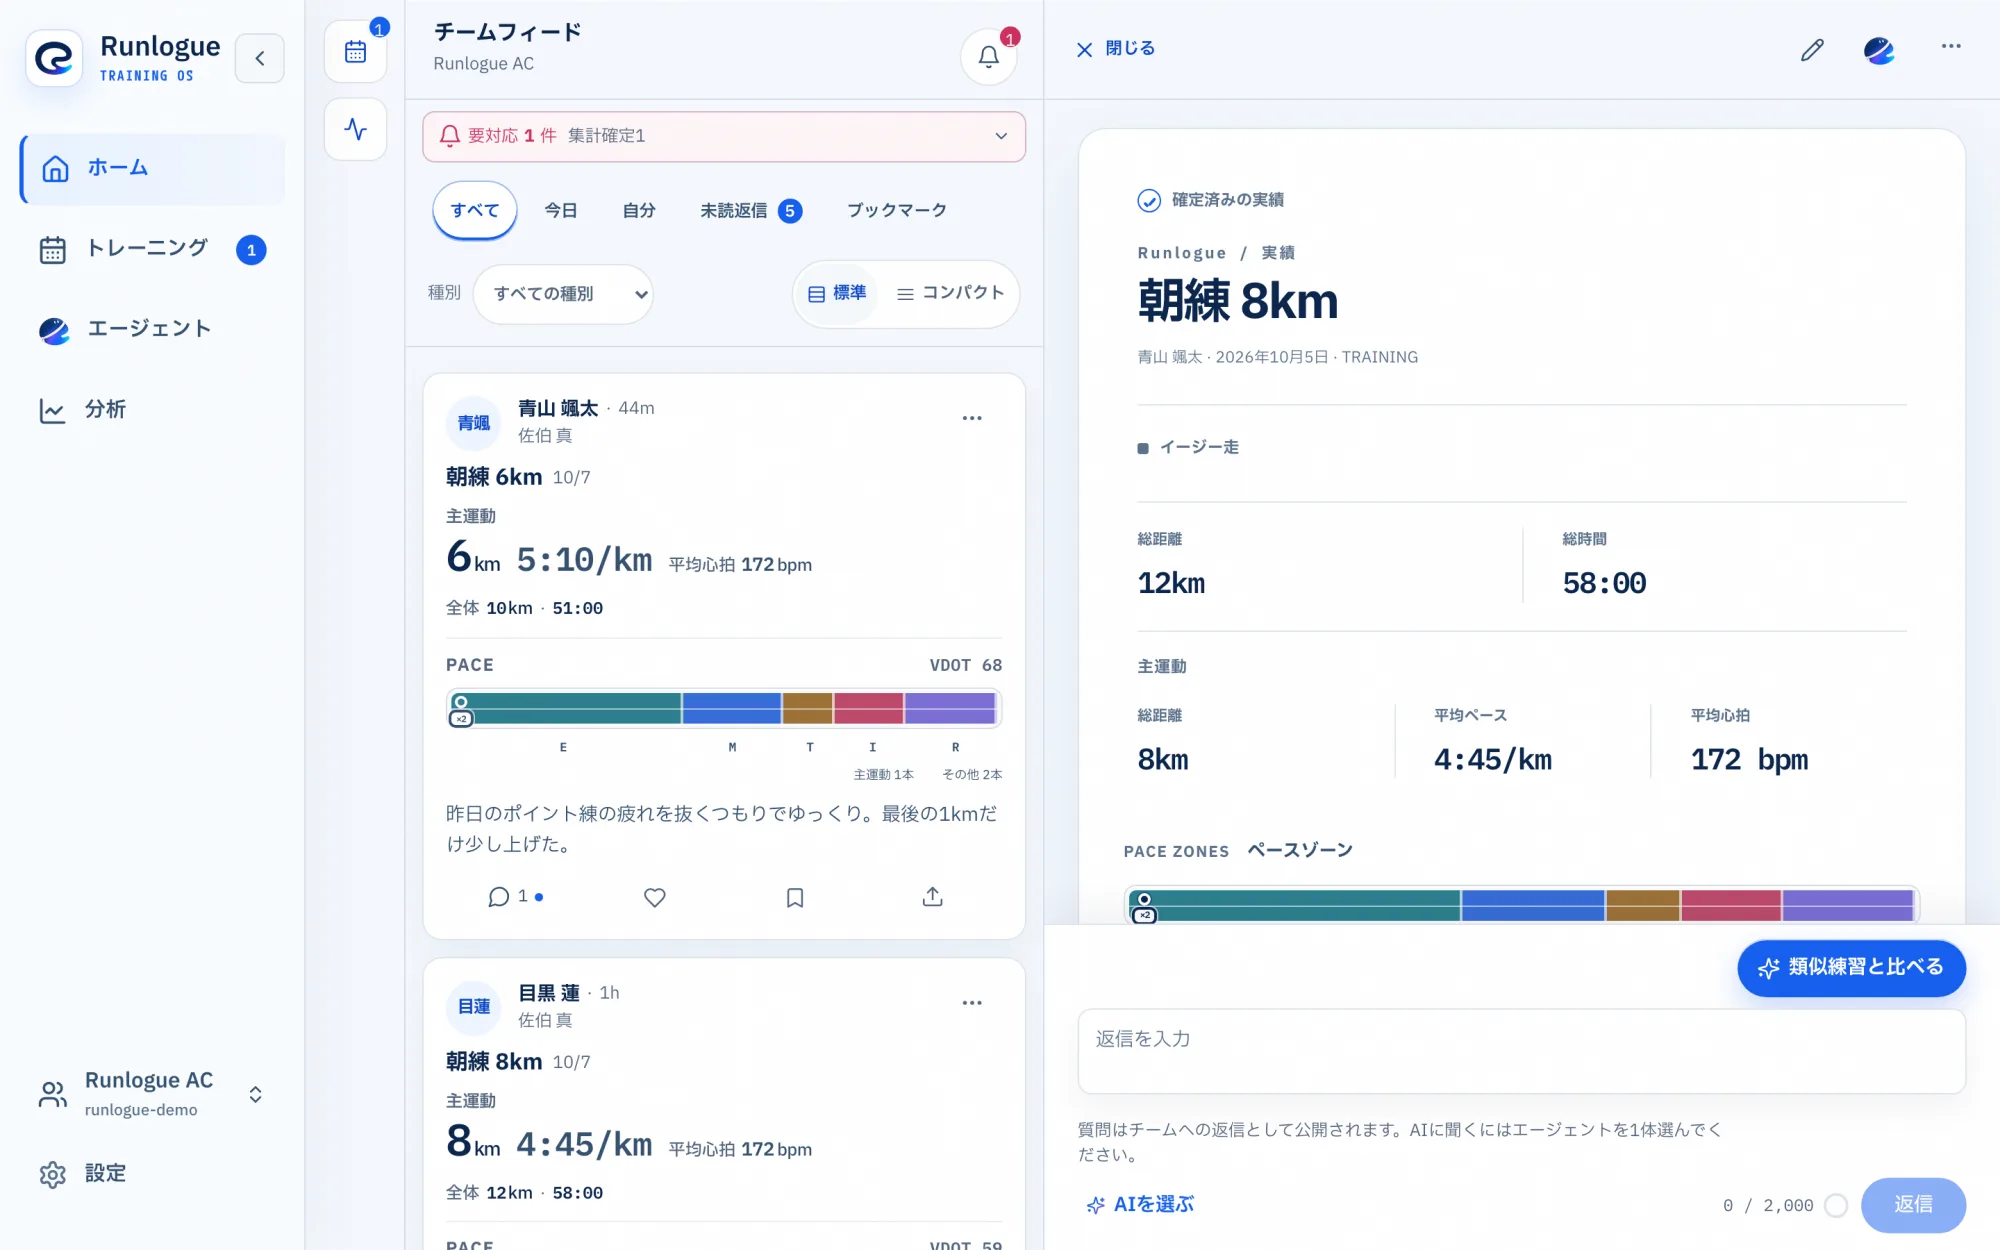The height and width of the screenshot is (1250, 2000).
Task: Expand the 要対応 1 件 alert banner
Action: 724,136
